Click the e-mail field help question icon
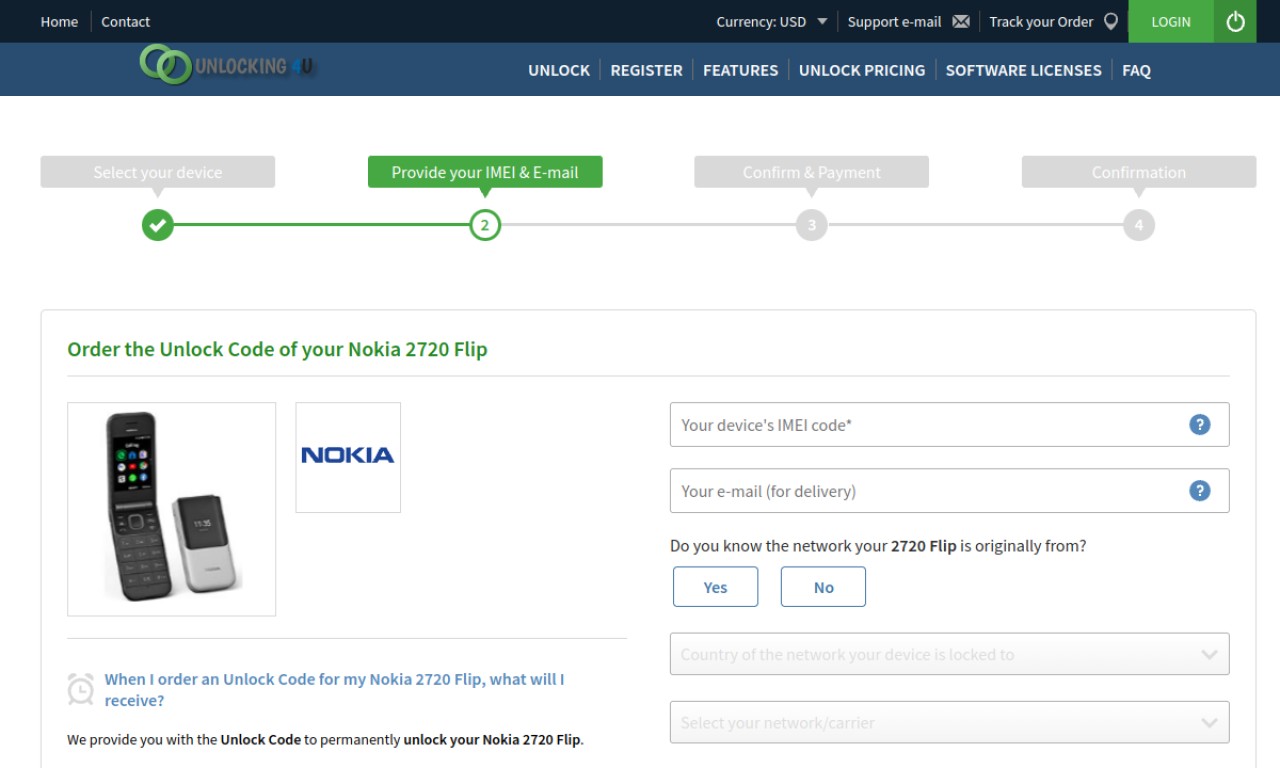Image resolution: width=1280 pixels, height=768 pixels. (1200, 490)
